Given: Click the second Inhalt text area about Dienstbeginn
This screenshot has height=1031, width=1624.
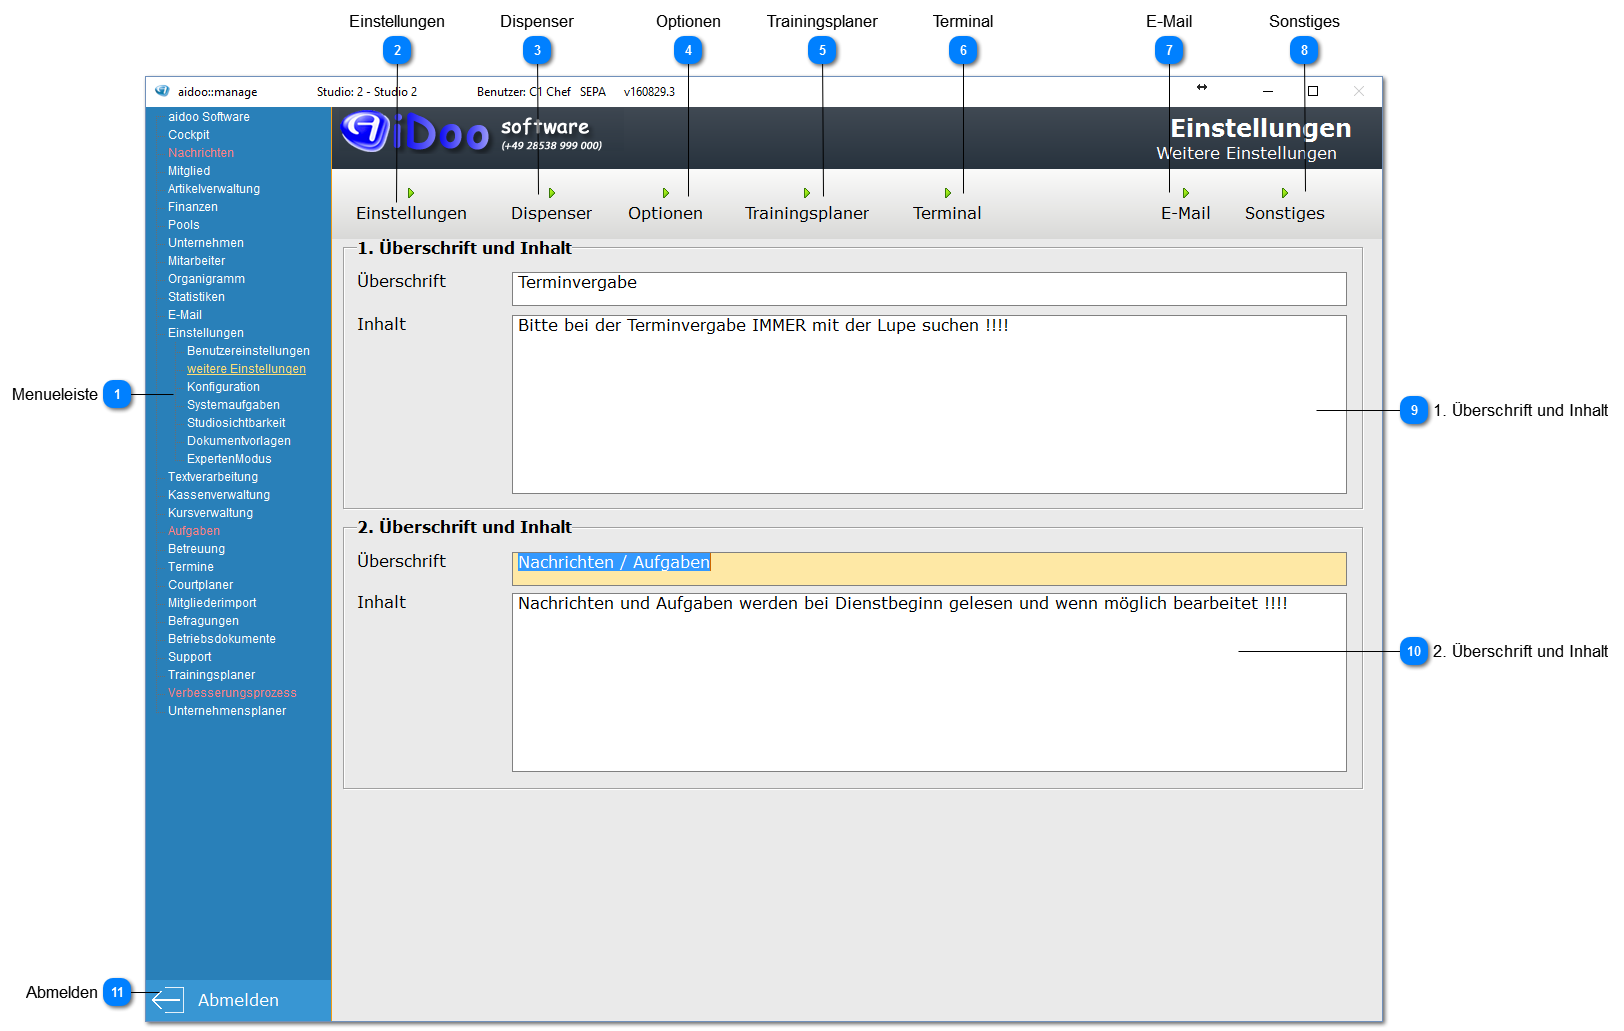Looking at the screenshot, I should (x=929, y=682).
